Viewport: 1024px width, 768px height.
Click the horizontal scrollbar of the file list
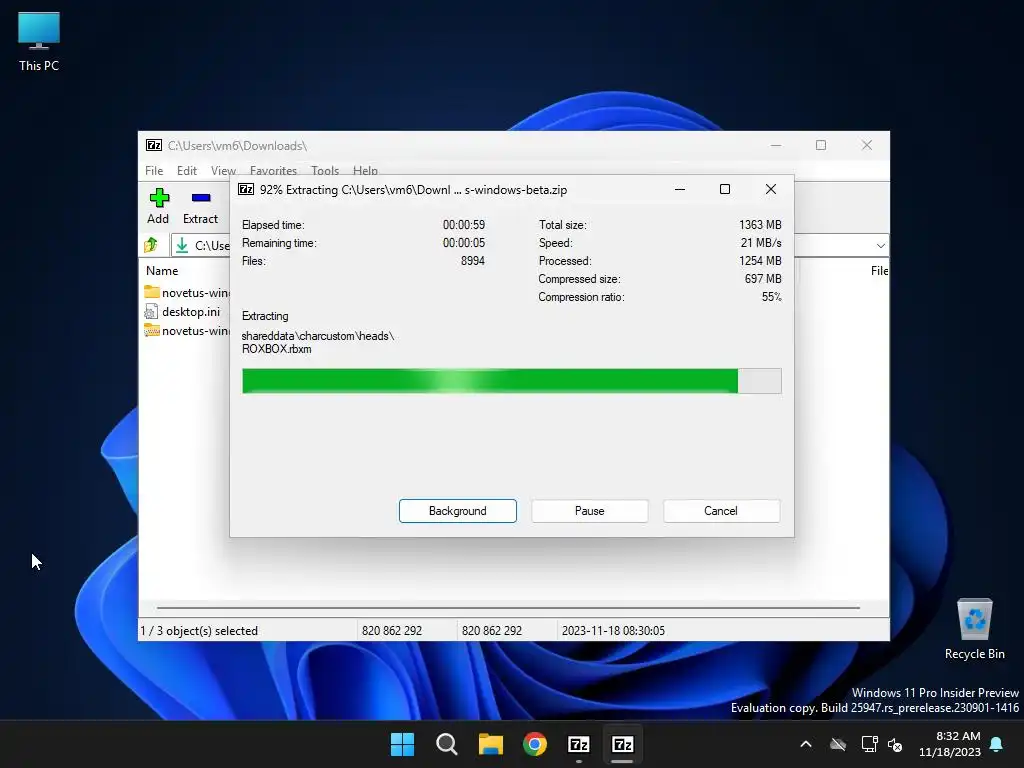pos(508,607)
